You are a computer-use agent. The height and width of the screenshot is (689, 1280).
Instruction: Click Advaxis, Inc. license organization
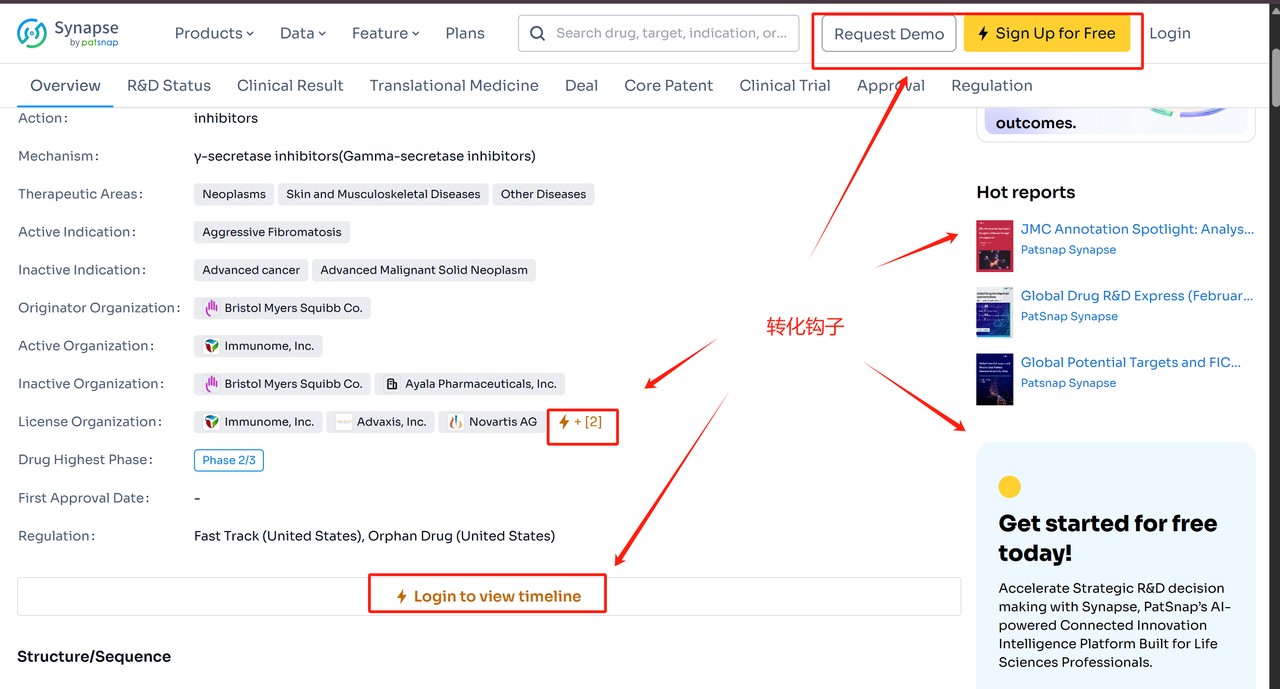pos(381,422)
